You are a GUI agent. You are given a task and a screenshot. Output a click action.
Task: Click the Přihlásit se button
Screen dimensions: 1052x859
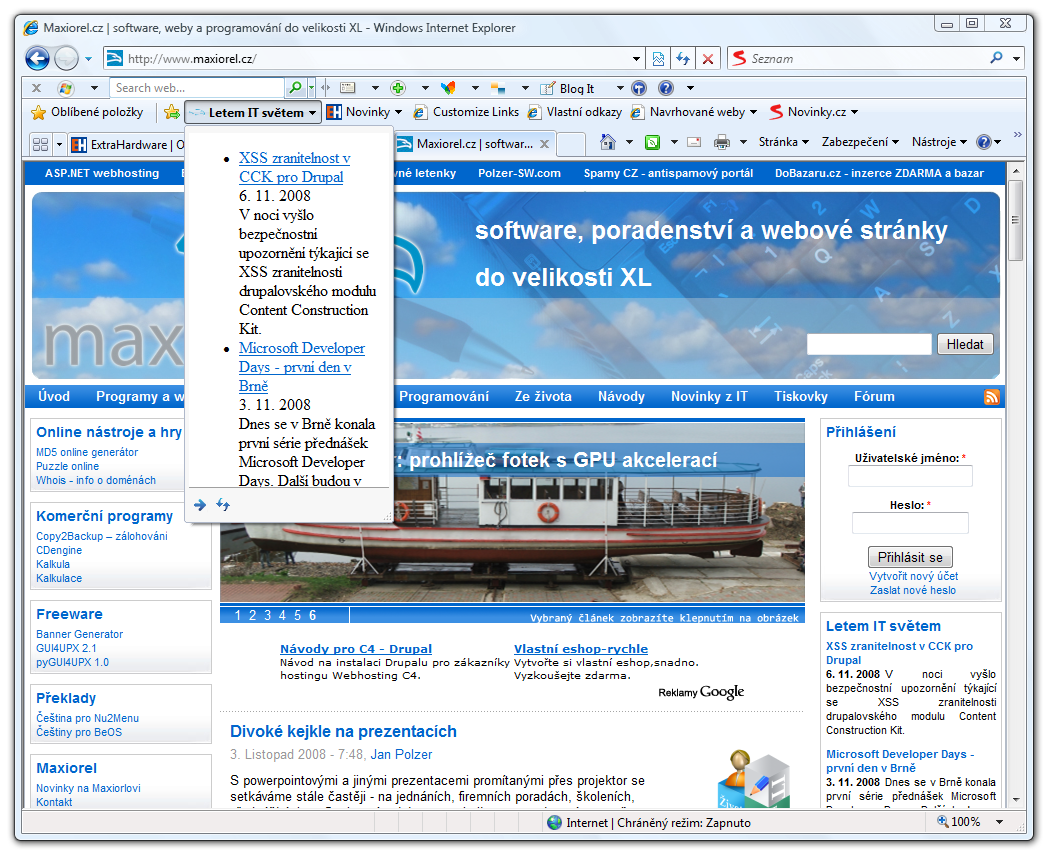910,557
